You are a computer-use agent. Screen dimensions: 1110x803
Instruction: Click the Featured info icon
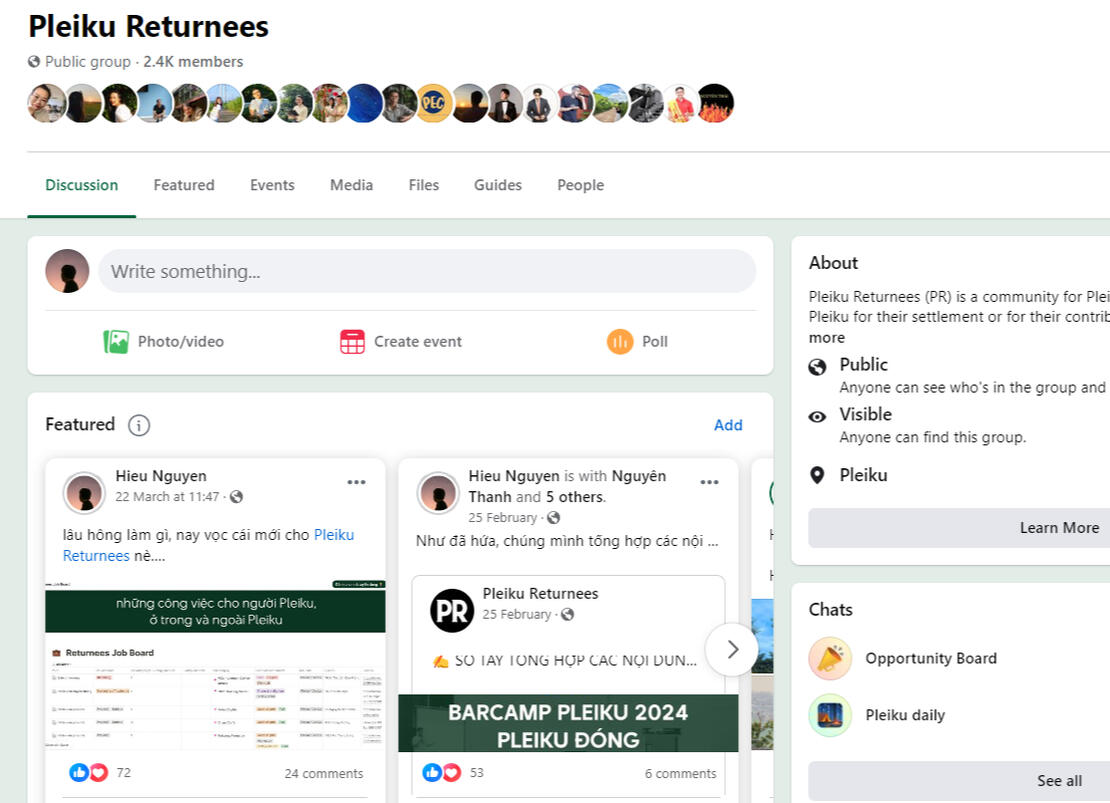[x=139, y=425]
